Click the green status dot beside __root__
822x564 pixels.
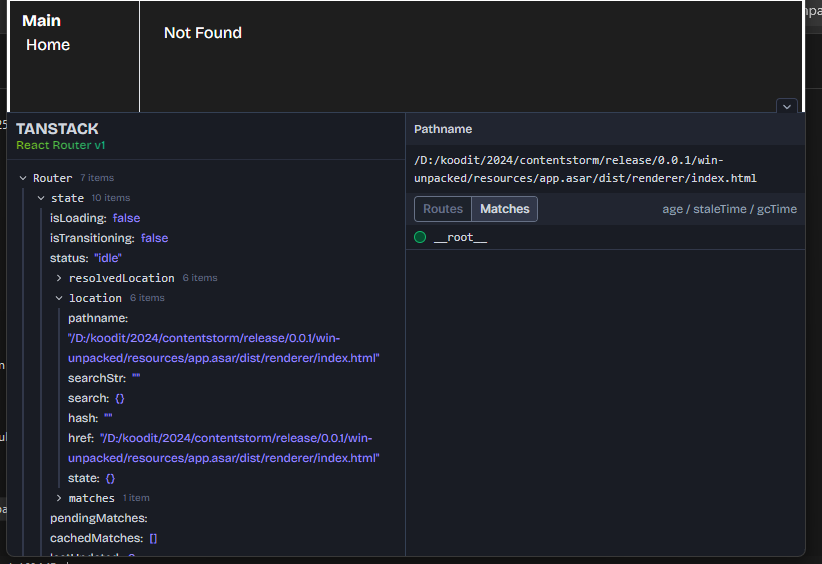point(420,237)
